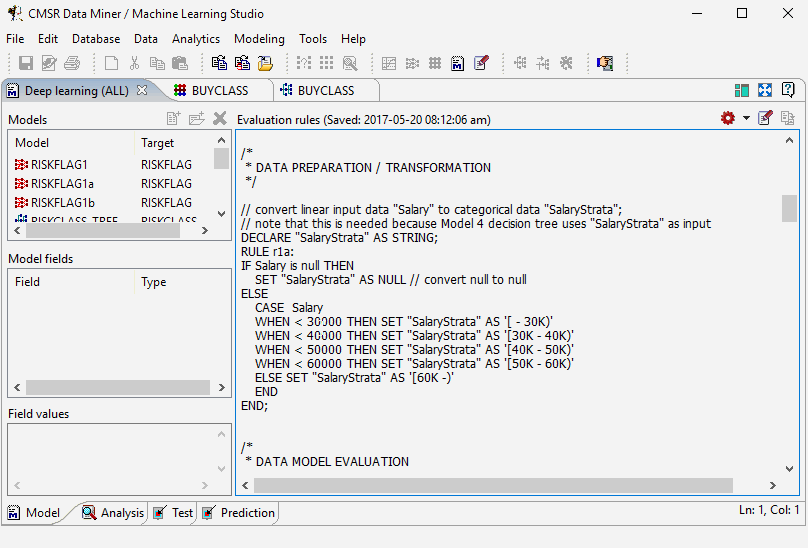Click the greyed copy icon above the editor
This screenshot has width=808, height=548.
click(x=787, y=118)
